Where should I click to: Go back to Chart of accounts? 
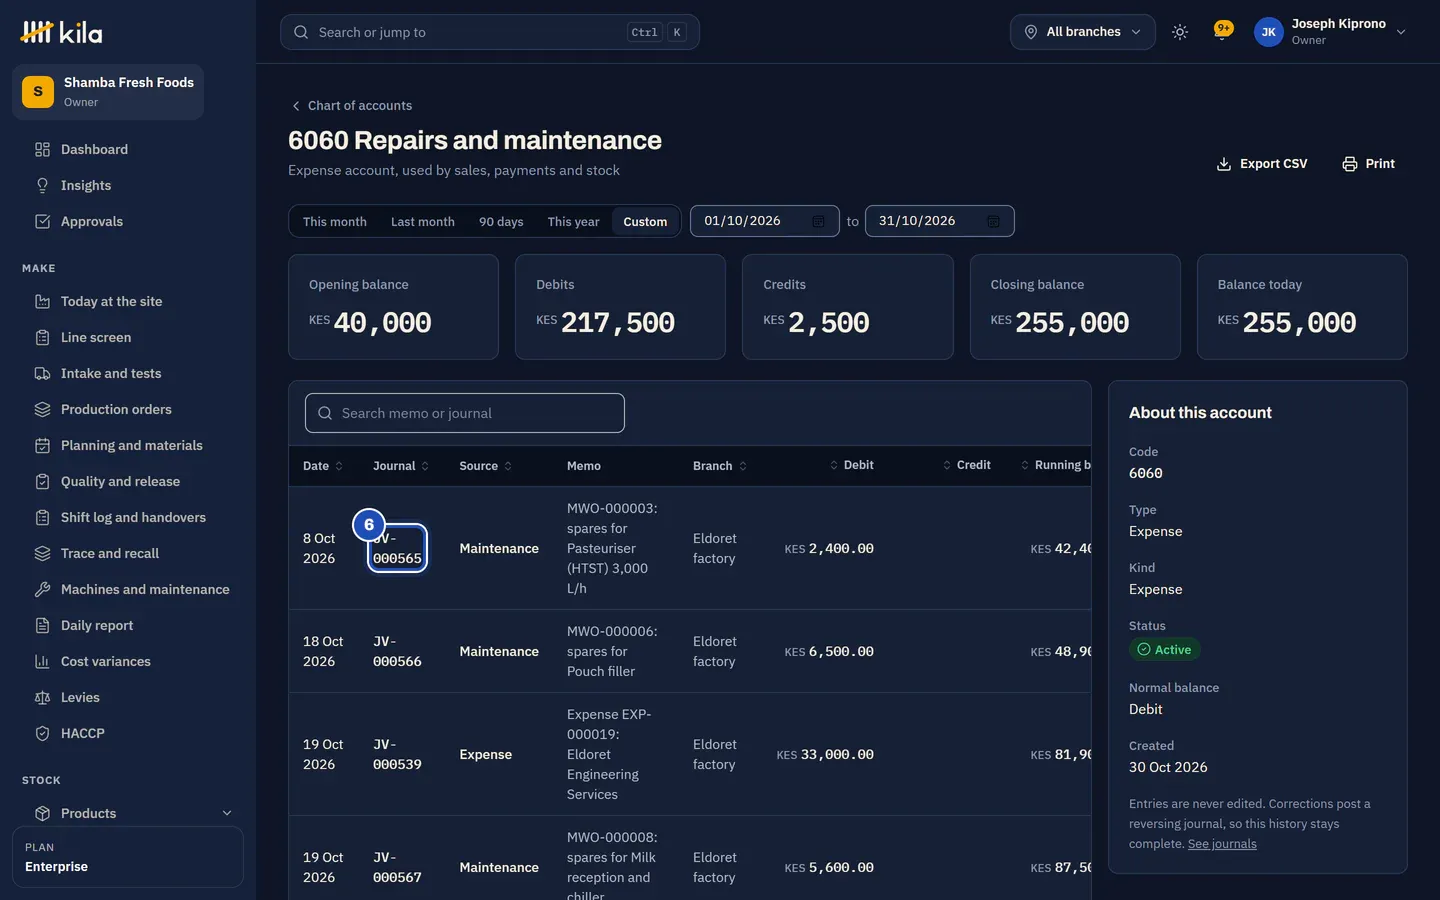351,105
